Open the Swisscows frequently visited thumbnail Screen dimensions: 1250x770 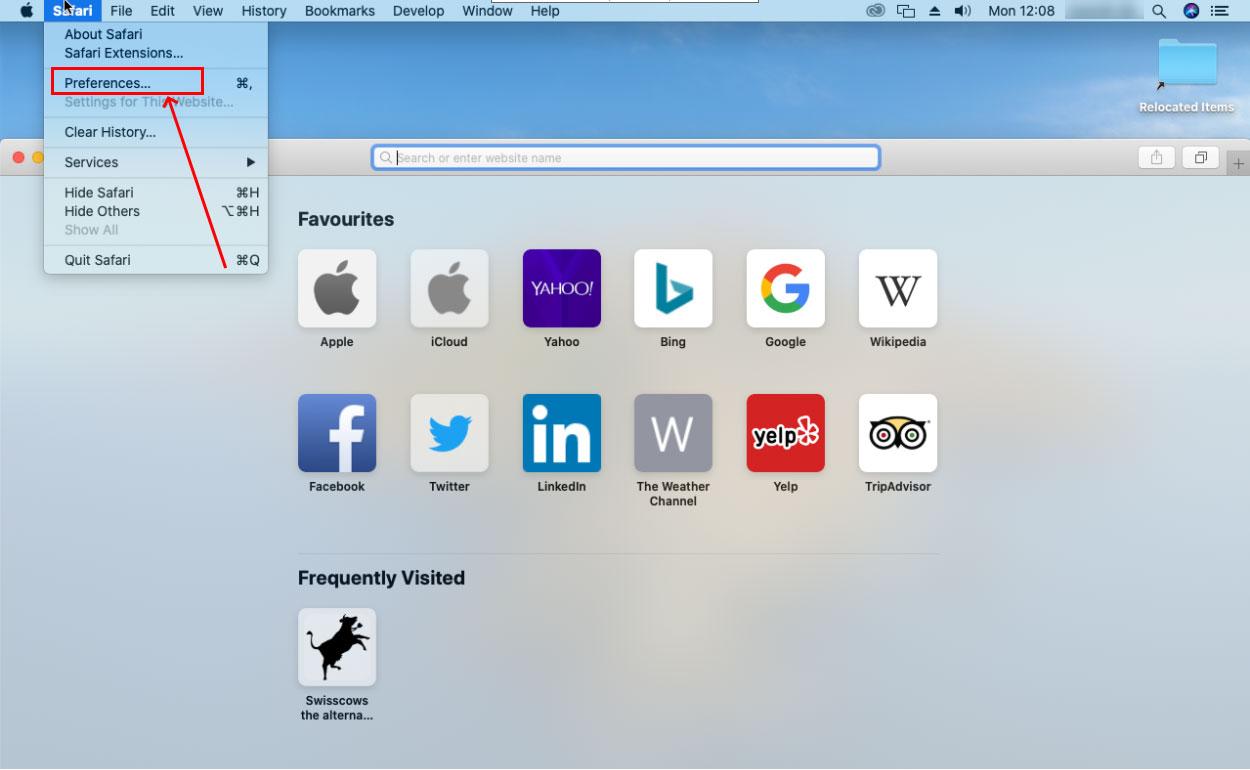[x=337, y=647]
